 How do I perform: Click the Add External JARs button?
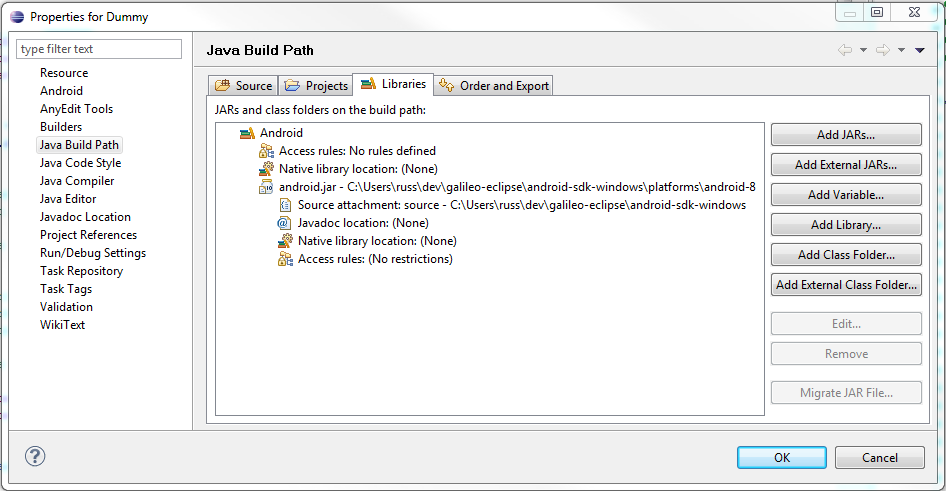(x=846, y=165)
